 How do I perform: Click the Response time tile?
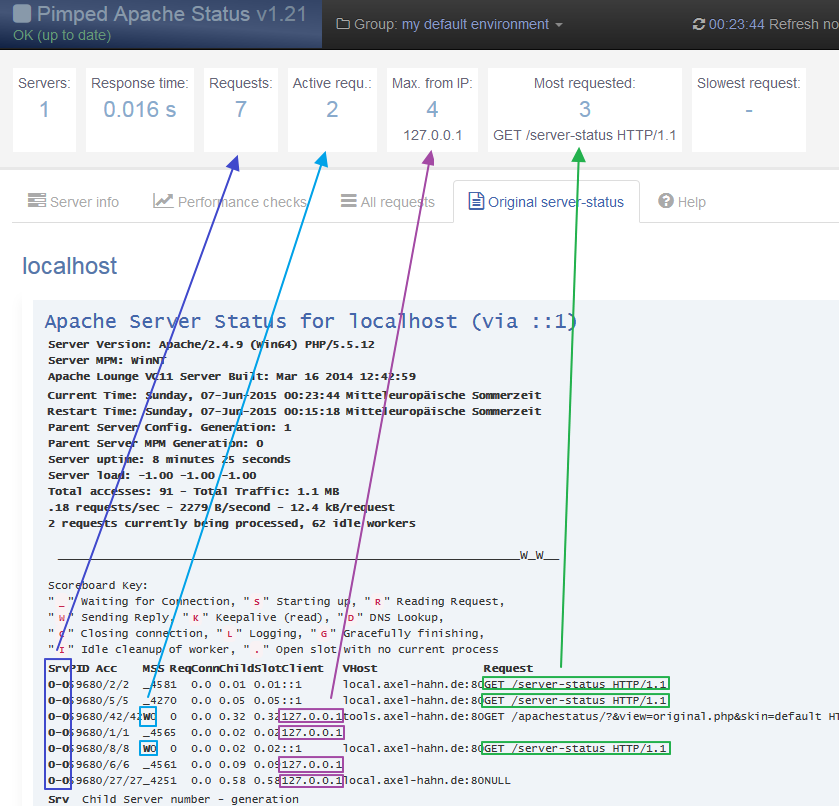click(140, 110)
